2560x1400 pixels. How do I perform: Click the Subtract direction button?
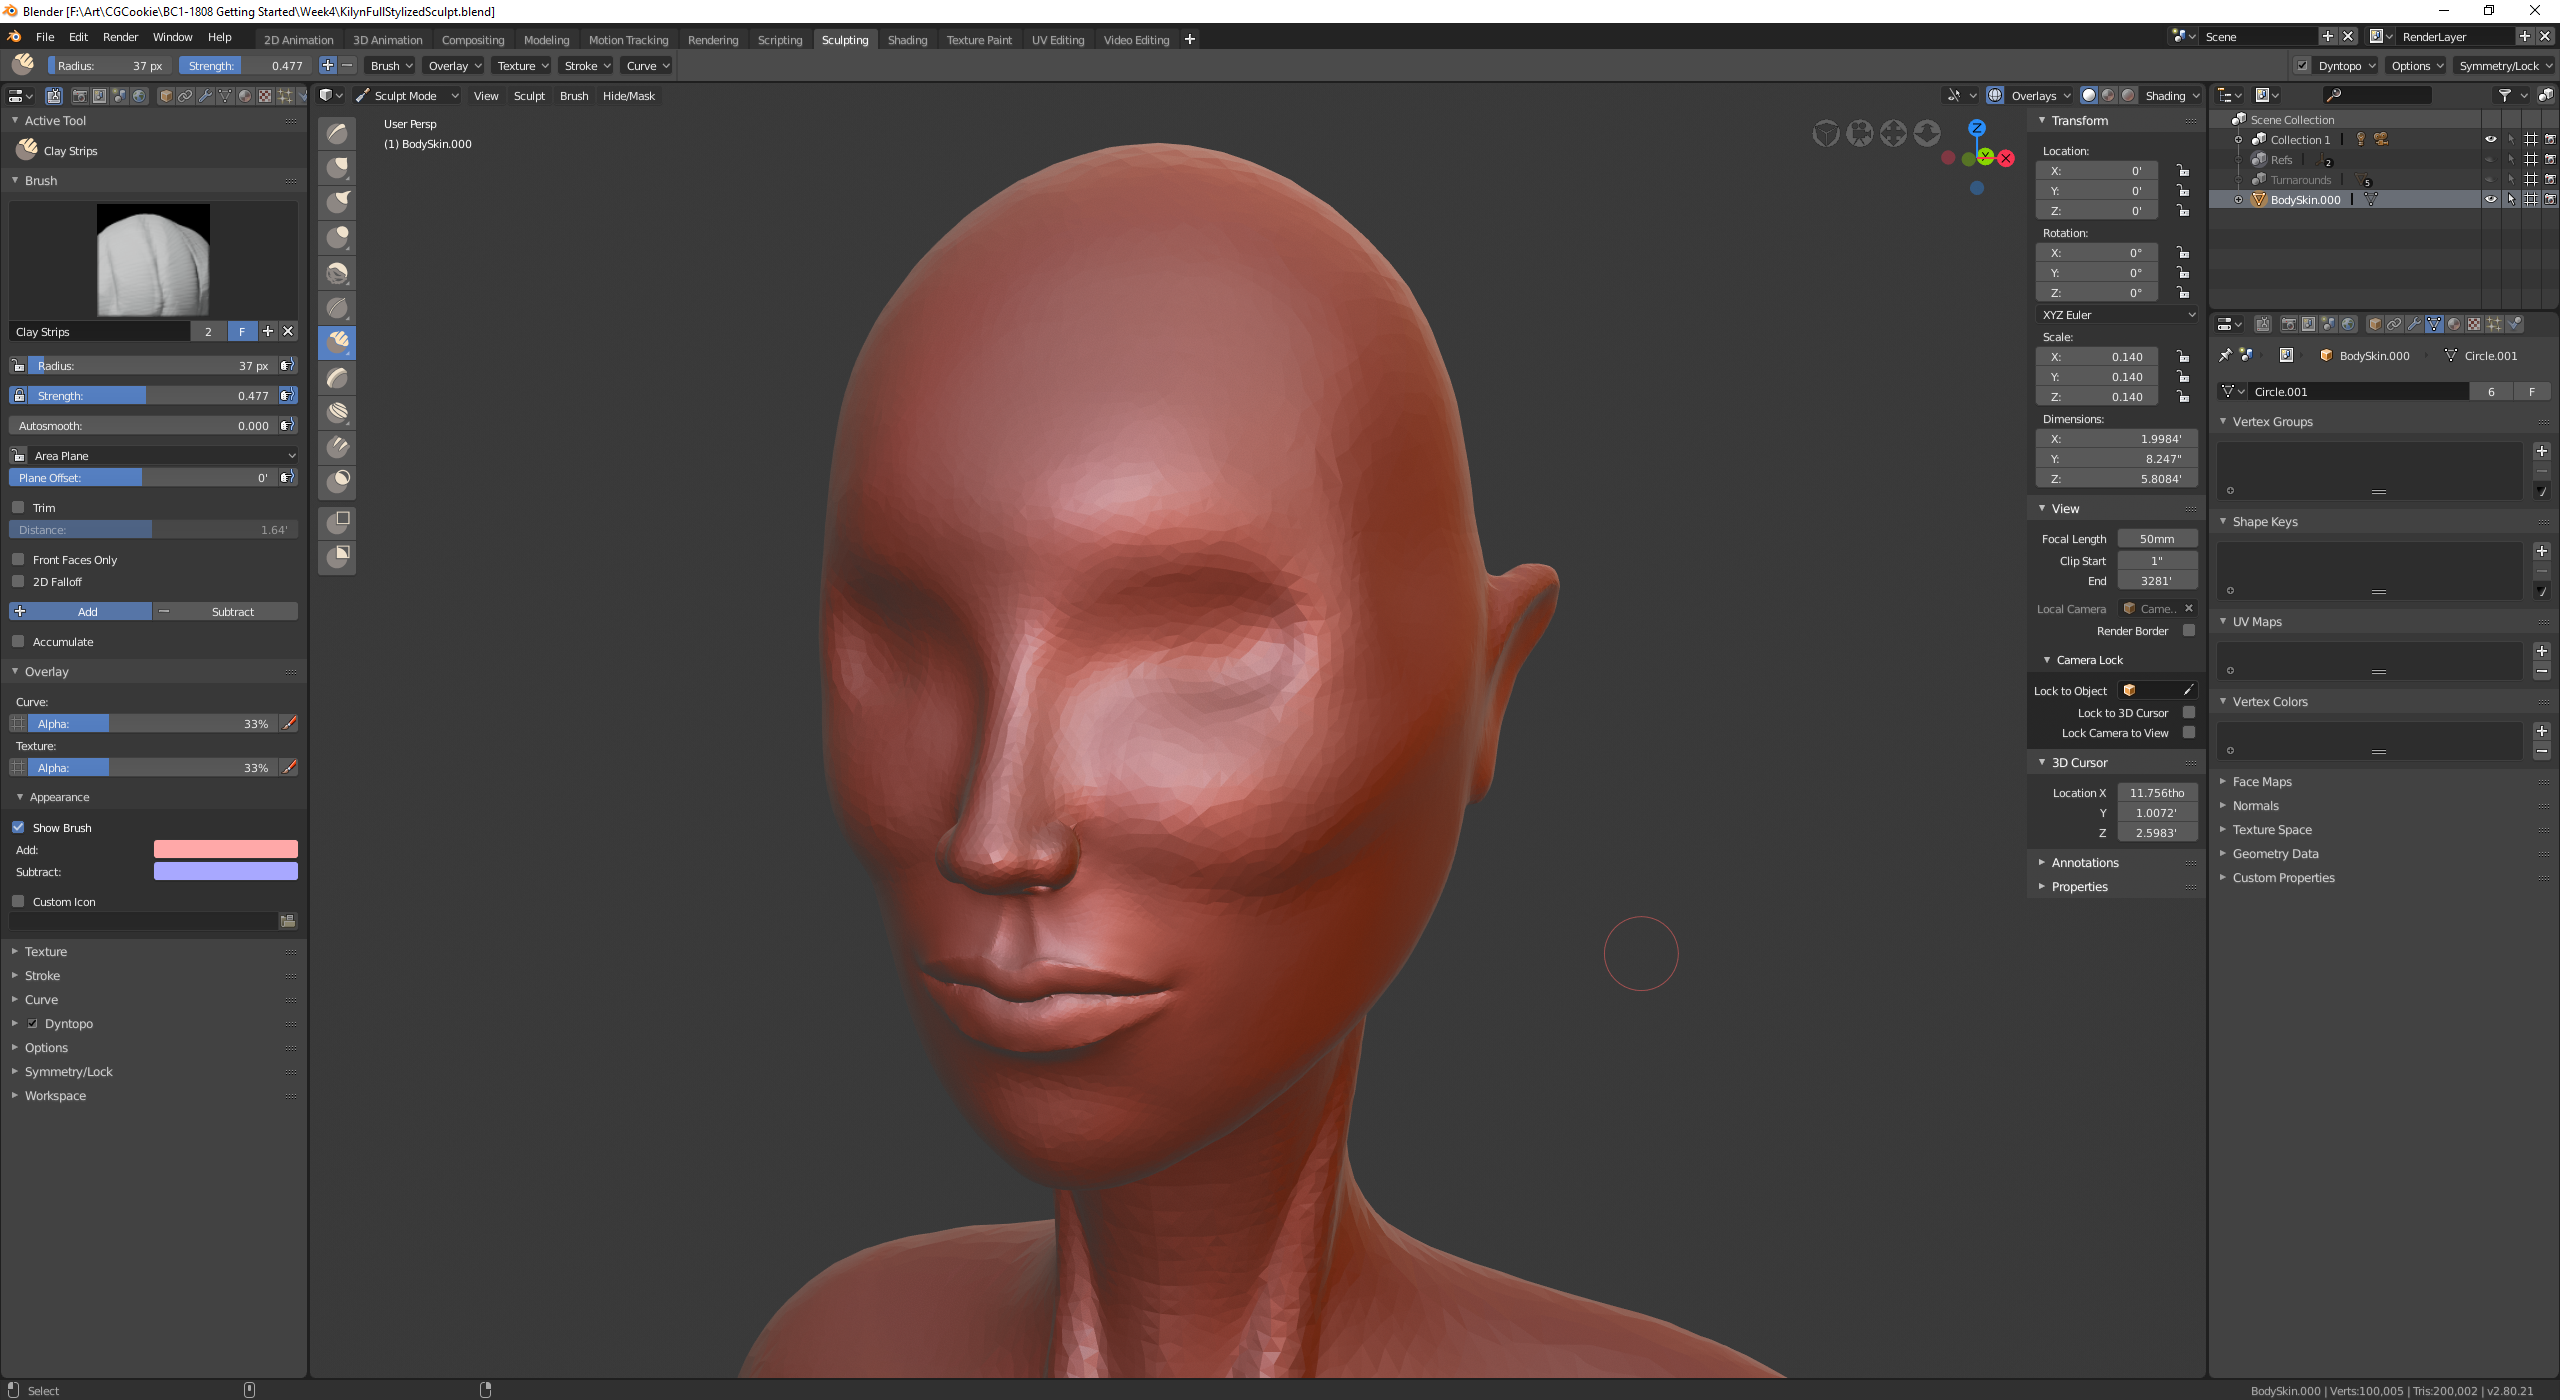tap(225, 612)
